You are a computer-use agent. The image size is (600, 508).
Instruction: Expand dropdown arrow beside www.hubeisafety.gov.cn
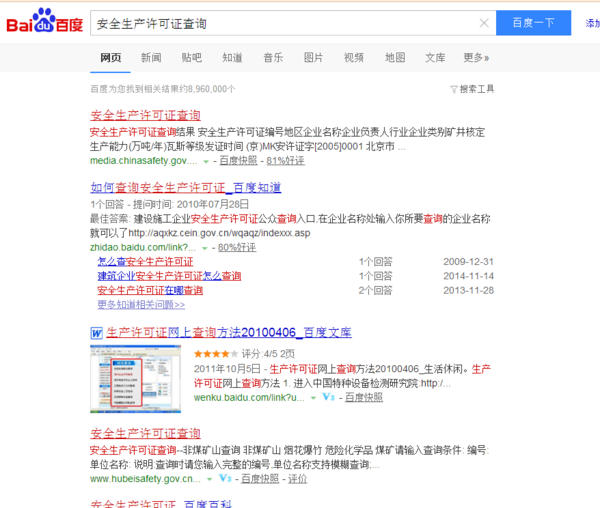[209, 479]
